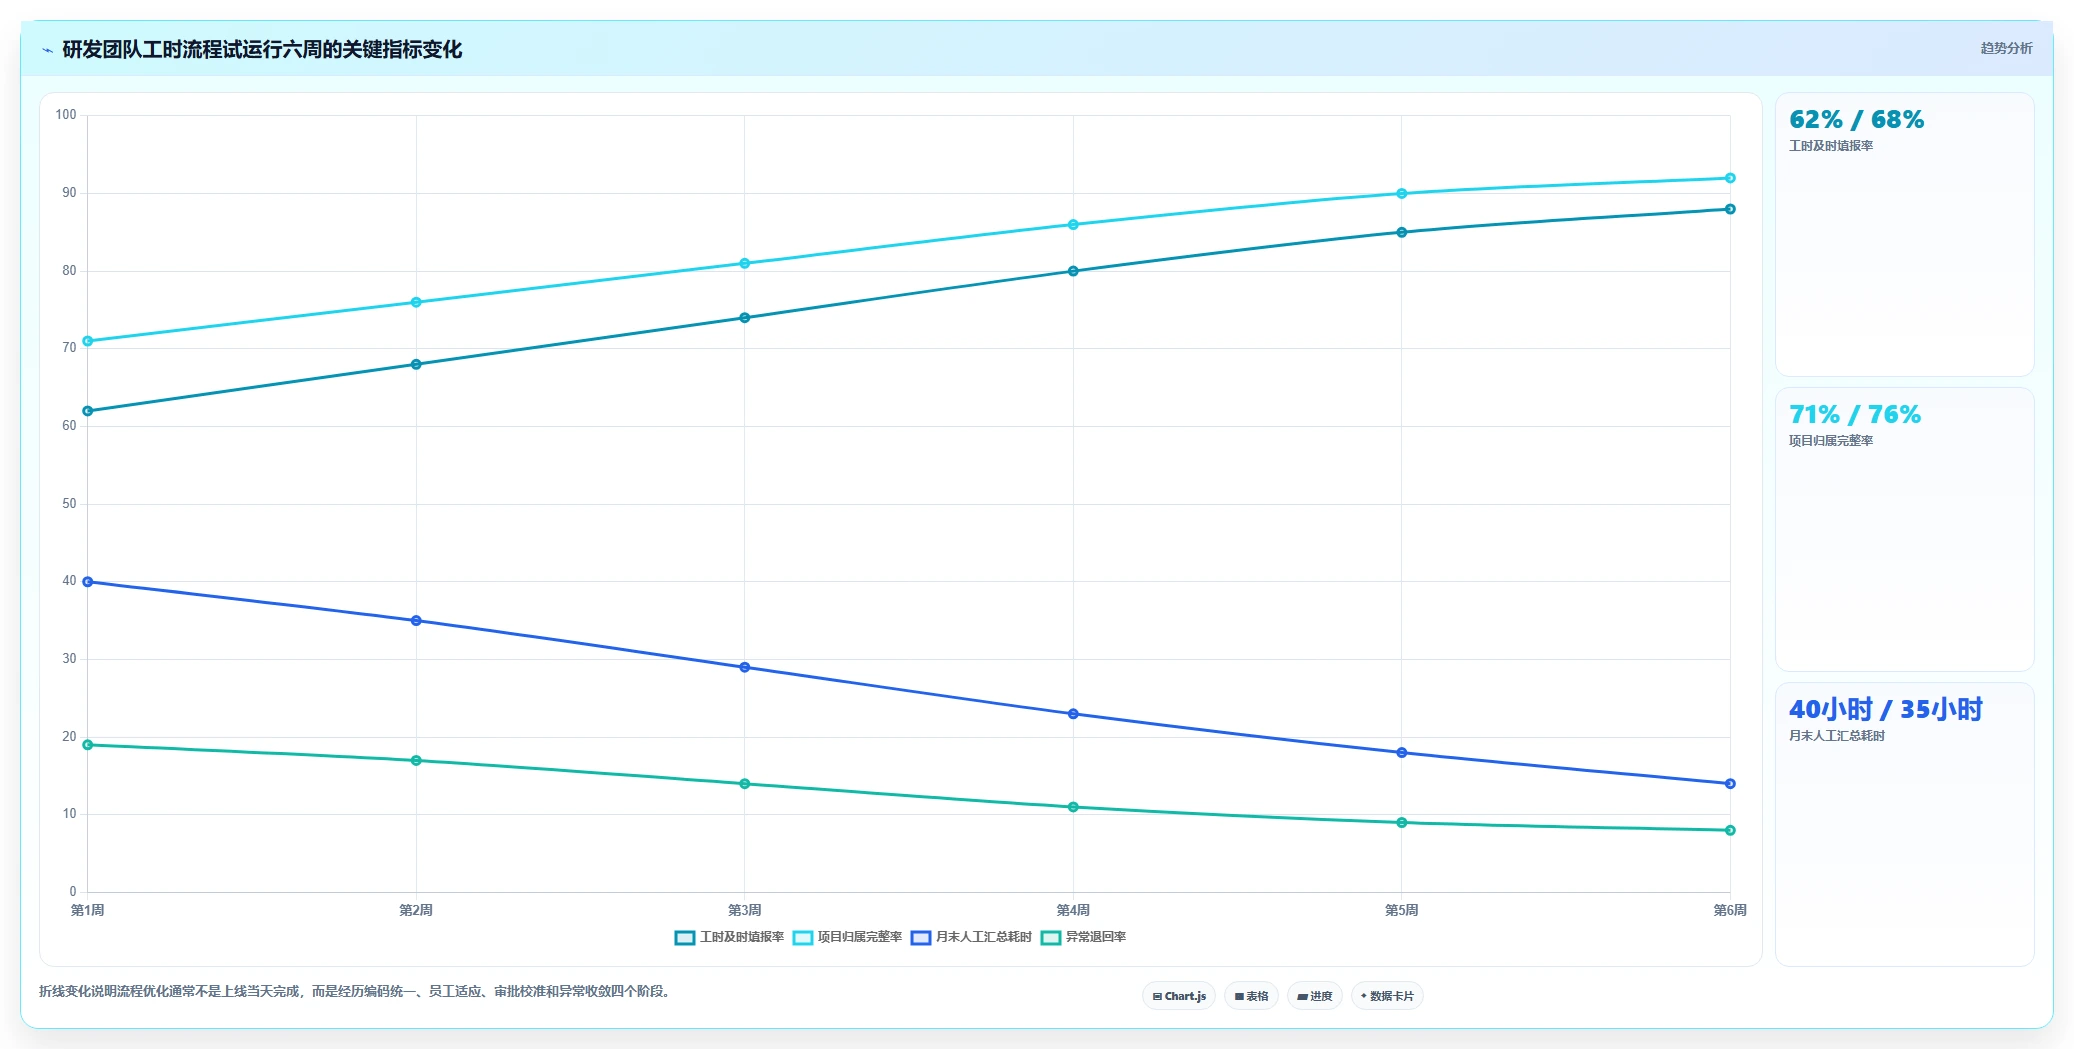2074x1049 pixels.
Task: Click the 第5周 x-axis label
Action: 1402,910
